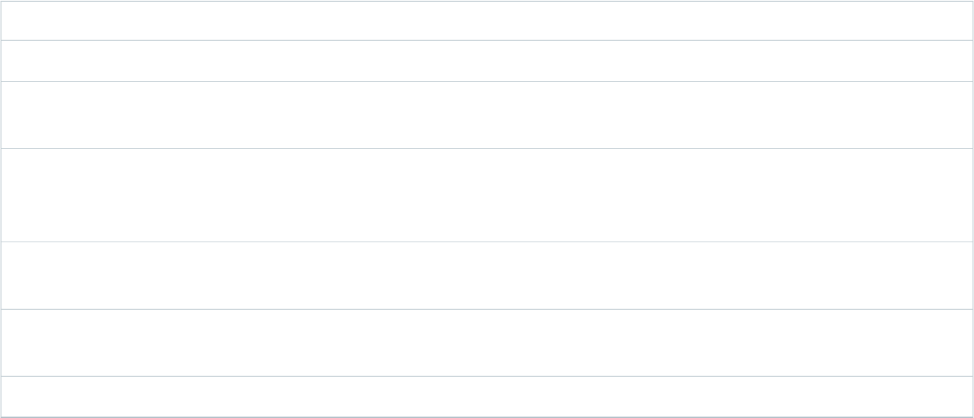
Task: Click the table's top border line
Action: (x=487, y=1)
